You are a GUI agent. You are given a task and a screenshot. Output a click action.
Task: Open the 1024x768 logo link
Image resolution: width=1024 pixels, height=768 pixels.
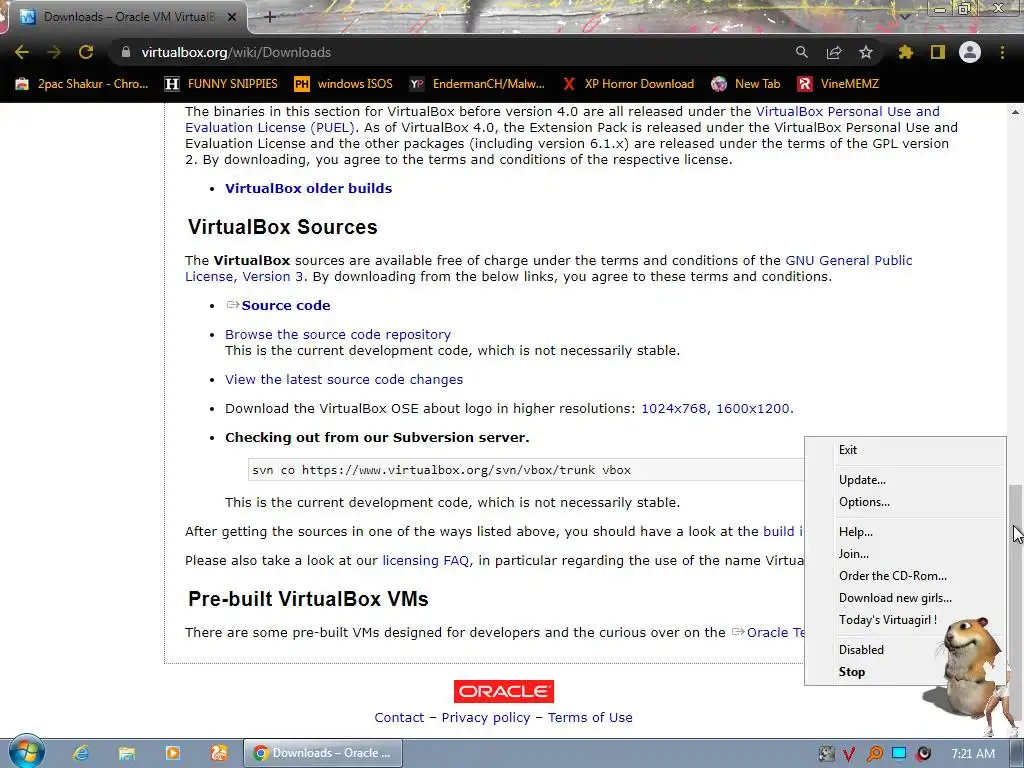[x=673, y=409]
